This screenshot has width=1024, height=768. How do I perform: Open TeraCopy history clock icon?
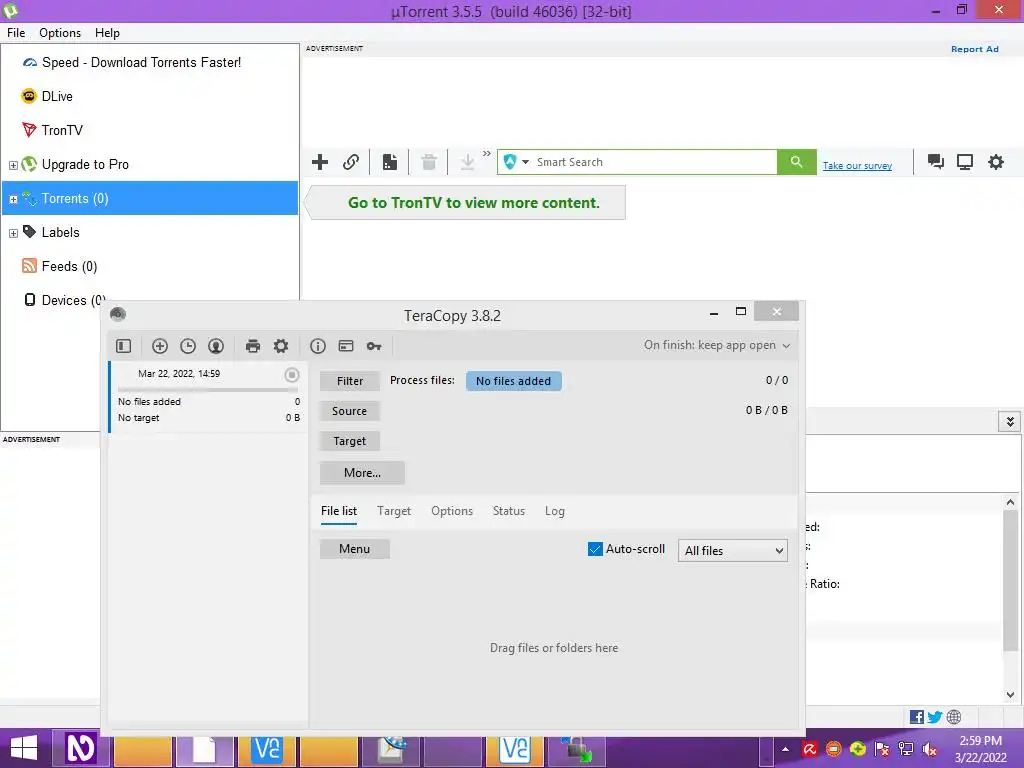click(187, 346)
